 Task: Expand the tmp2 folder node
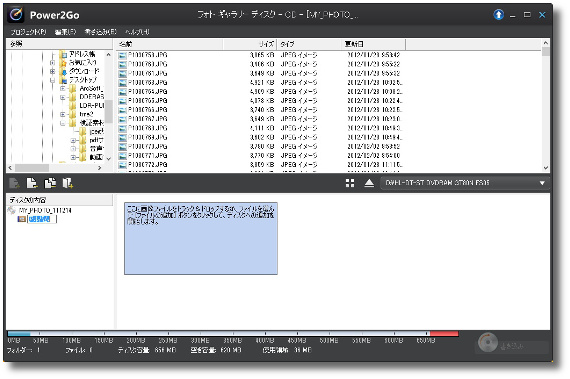point(63,114)
